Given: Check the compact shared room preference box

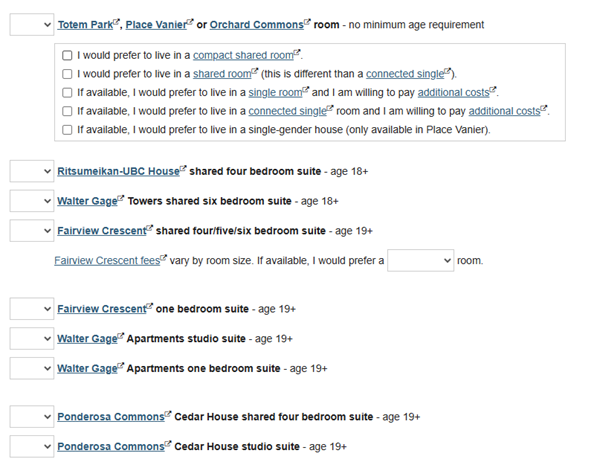Looking at the screenshot, I should (x=67, y=55).
